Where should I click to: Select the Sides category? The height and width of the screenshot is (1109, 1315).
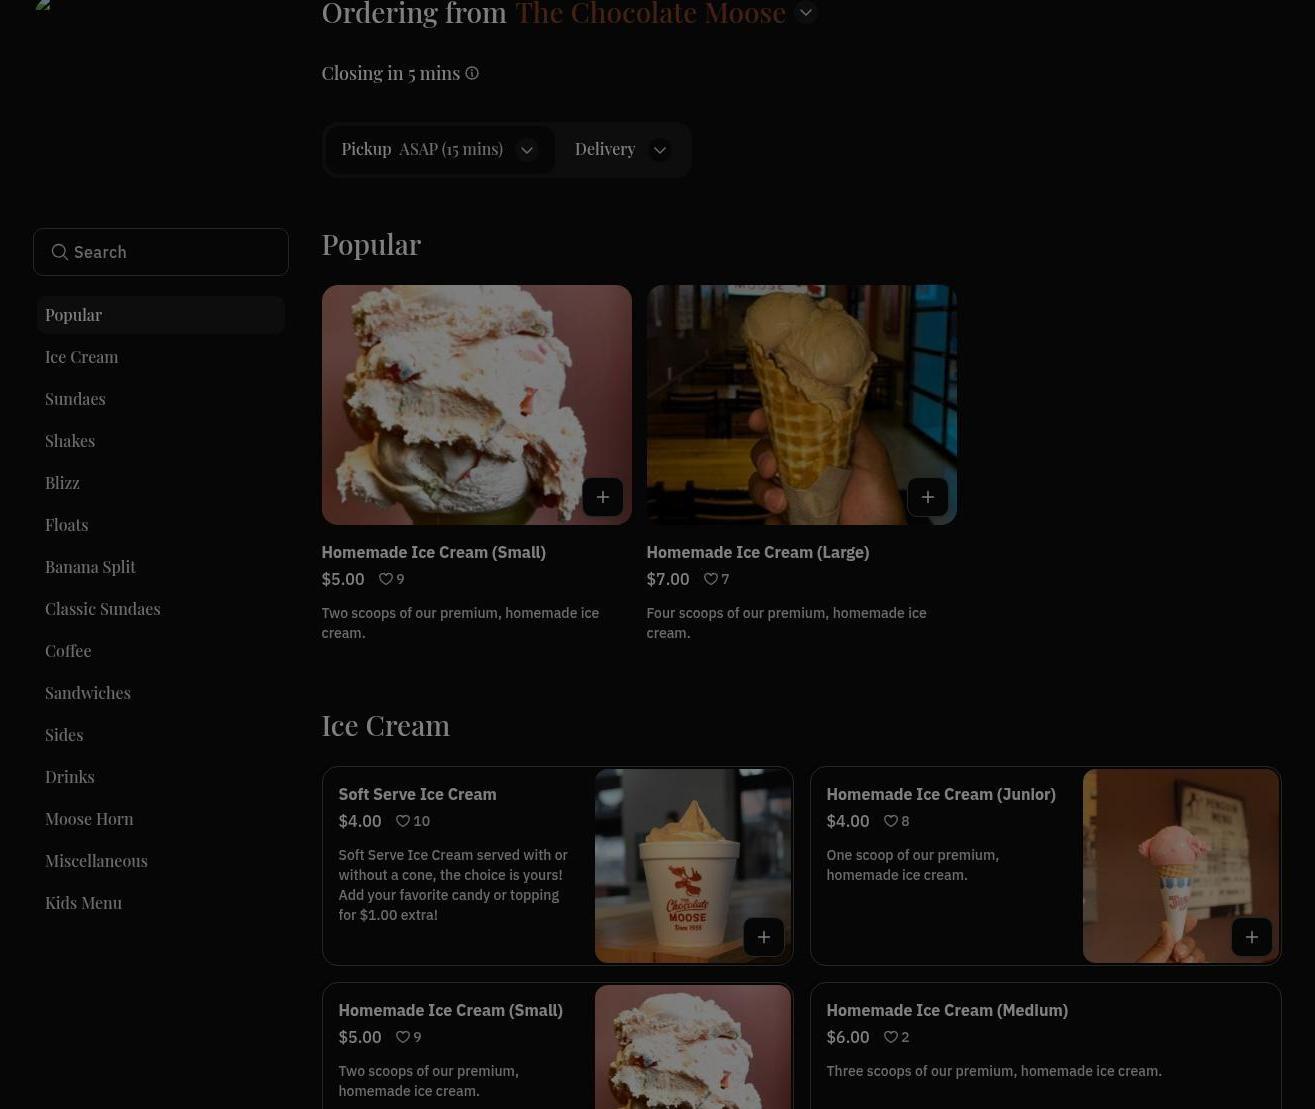point(161,735)
